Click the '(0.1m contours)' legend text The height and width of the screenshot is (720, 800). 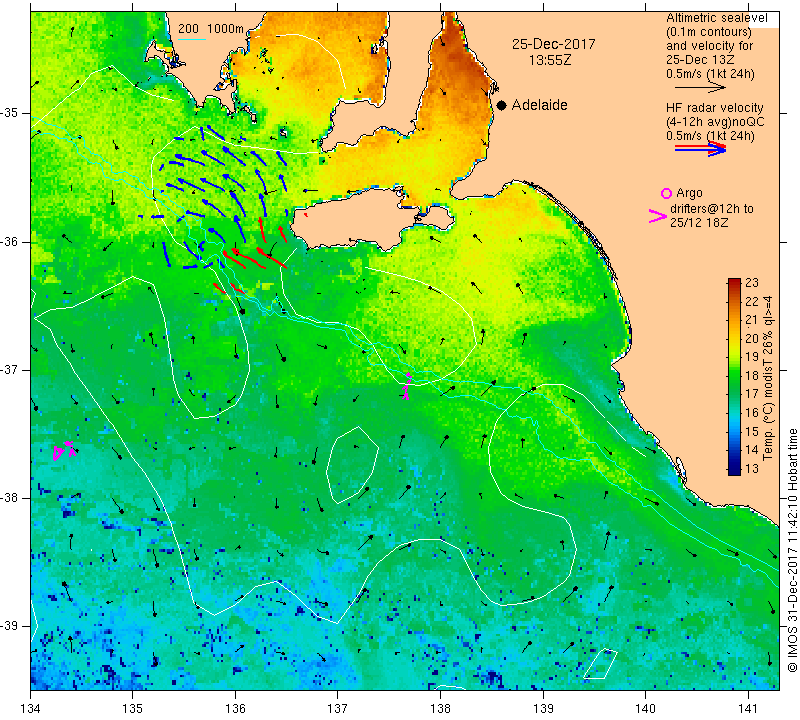708,32
